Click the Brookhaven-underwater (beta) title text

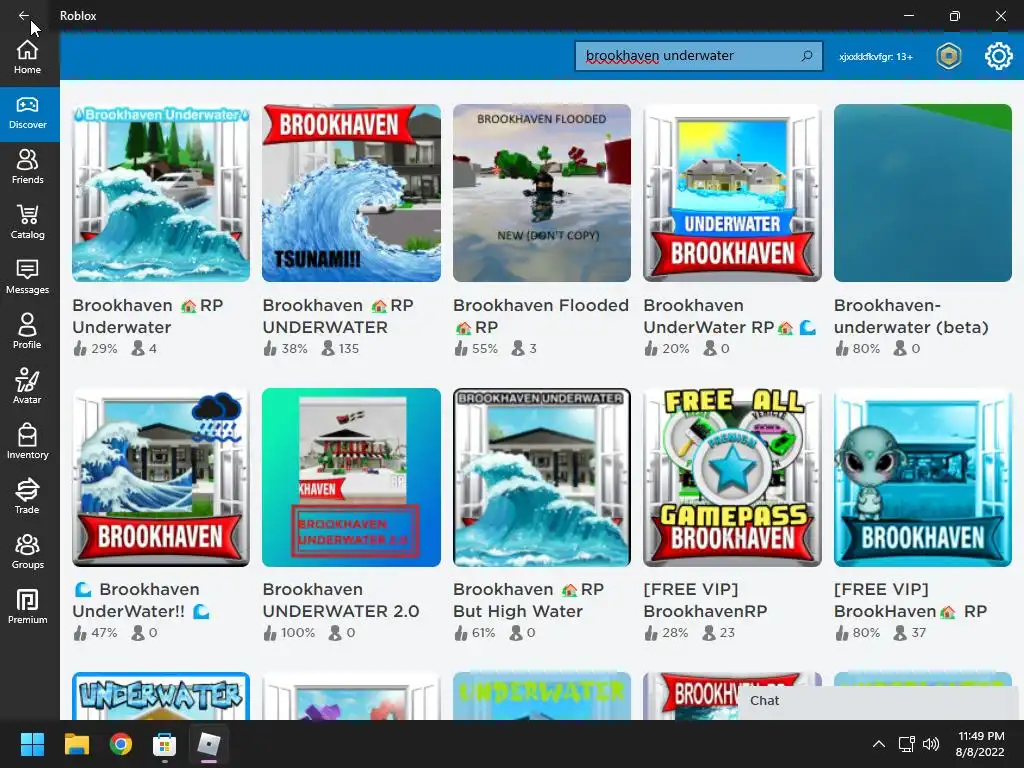[x=911, y=316]
